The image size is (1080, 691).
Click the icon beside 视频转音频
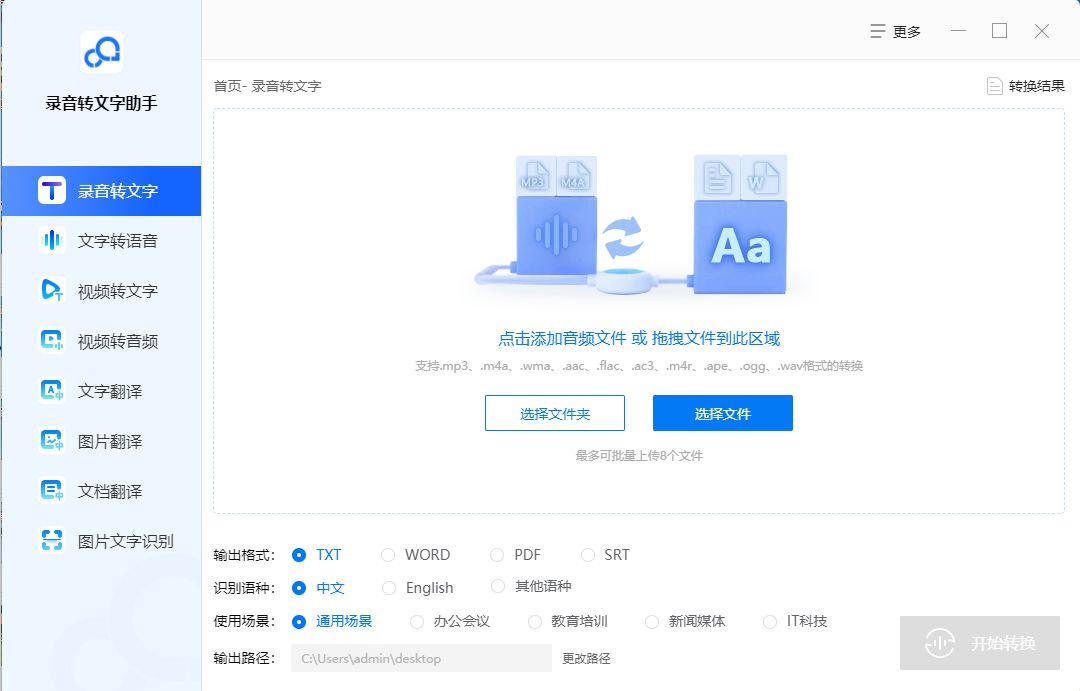(52, 340)
